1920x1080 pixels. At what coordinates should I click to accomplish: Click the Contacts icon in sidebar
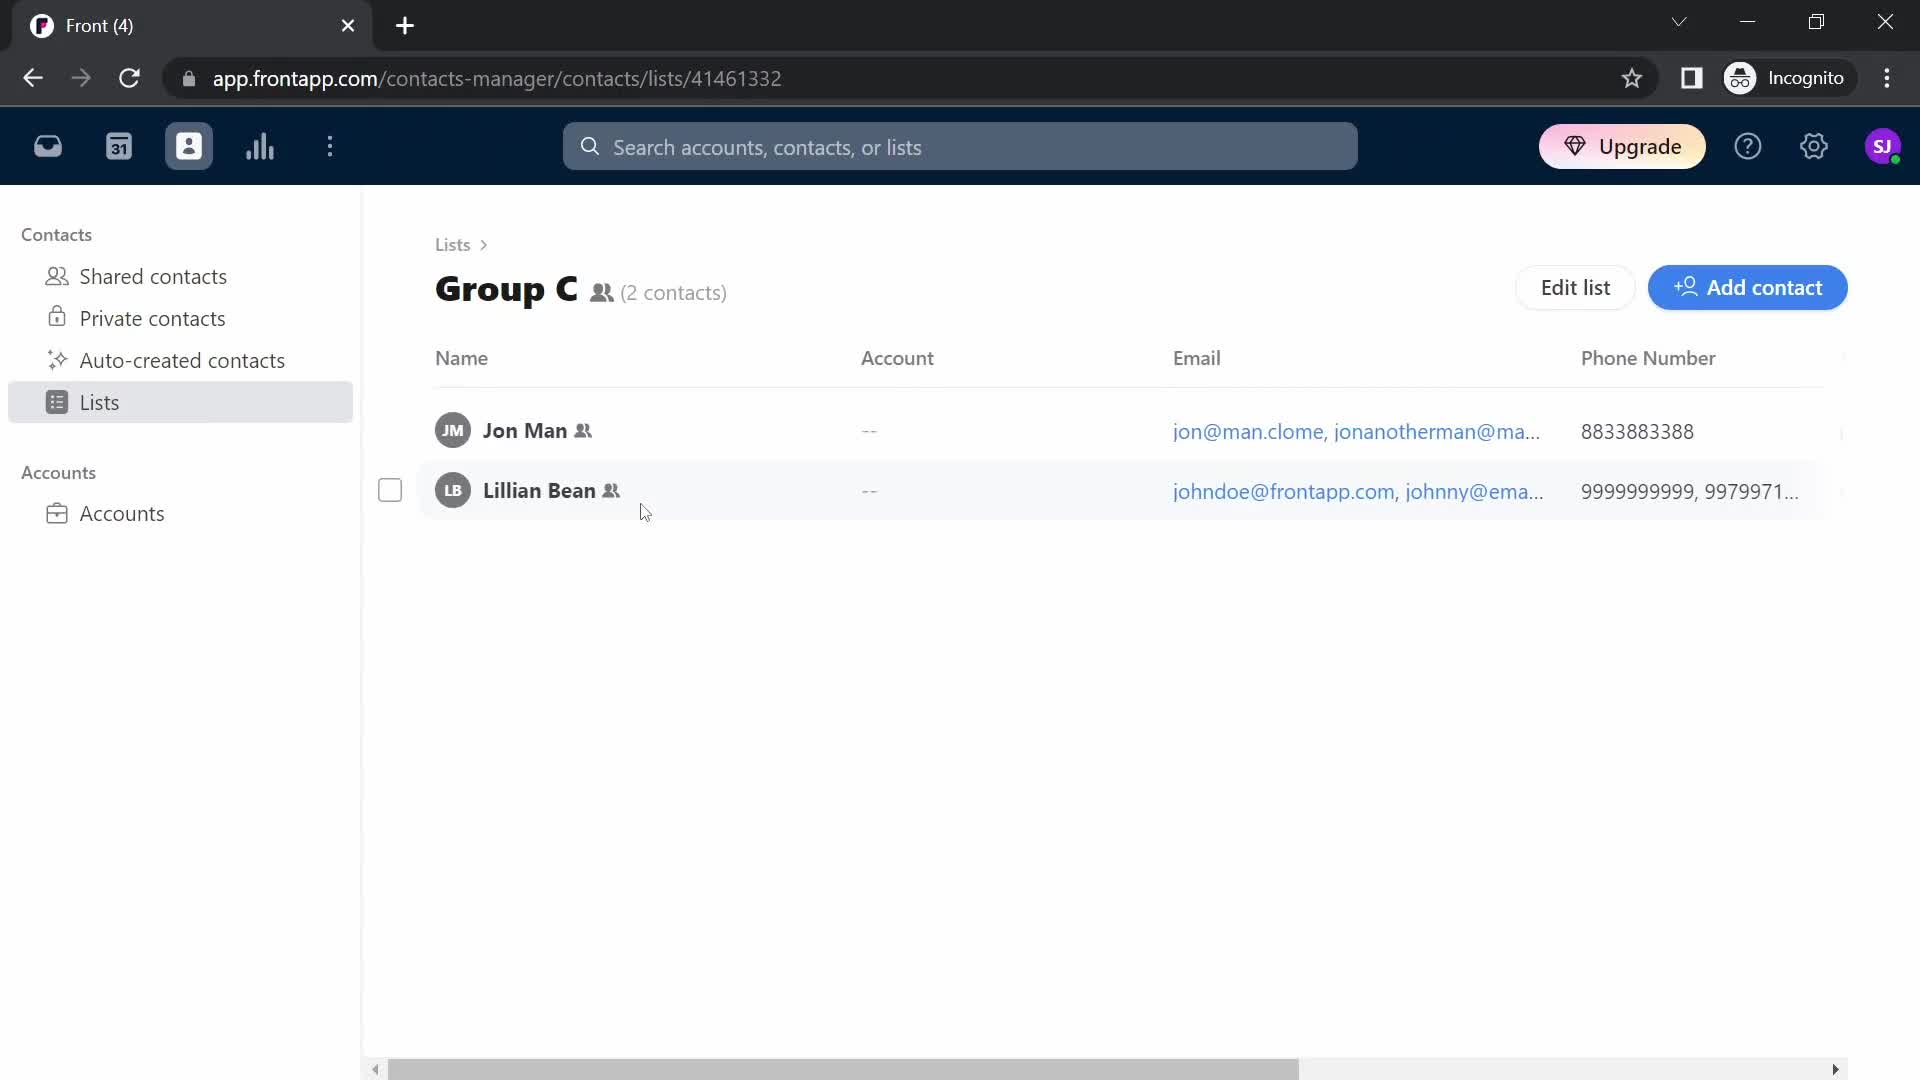[x=189, y=146]
